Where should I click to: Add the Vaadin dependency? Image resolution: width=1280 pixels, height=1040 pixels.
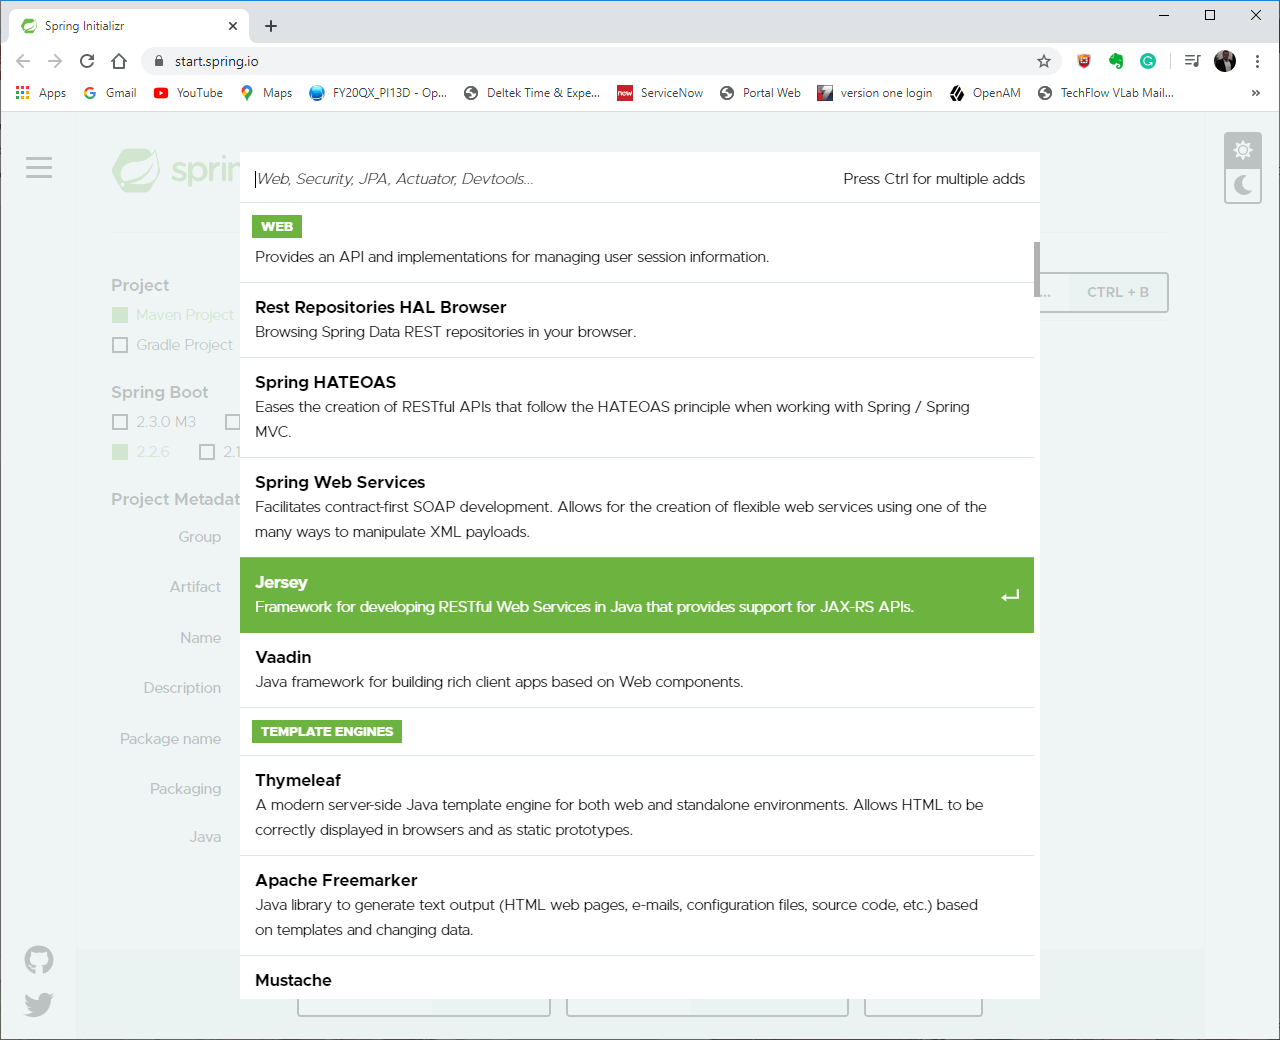637,670
